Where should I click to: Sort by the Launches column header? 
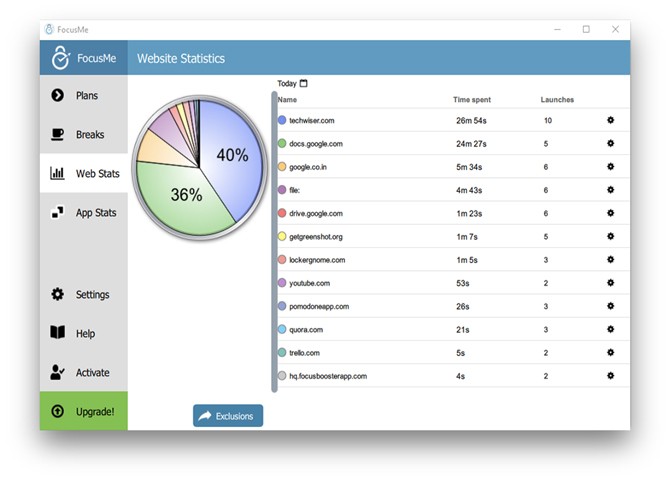[x=557, y=100]
